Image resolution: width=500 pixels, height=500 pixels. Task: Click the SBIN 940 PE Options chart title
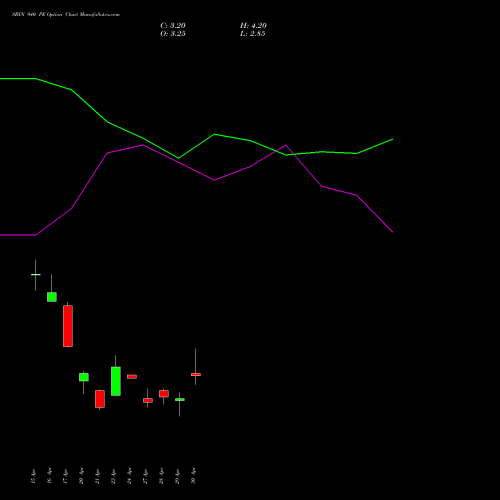(66, 15)
